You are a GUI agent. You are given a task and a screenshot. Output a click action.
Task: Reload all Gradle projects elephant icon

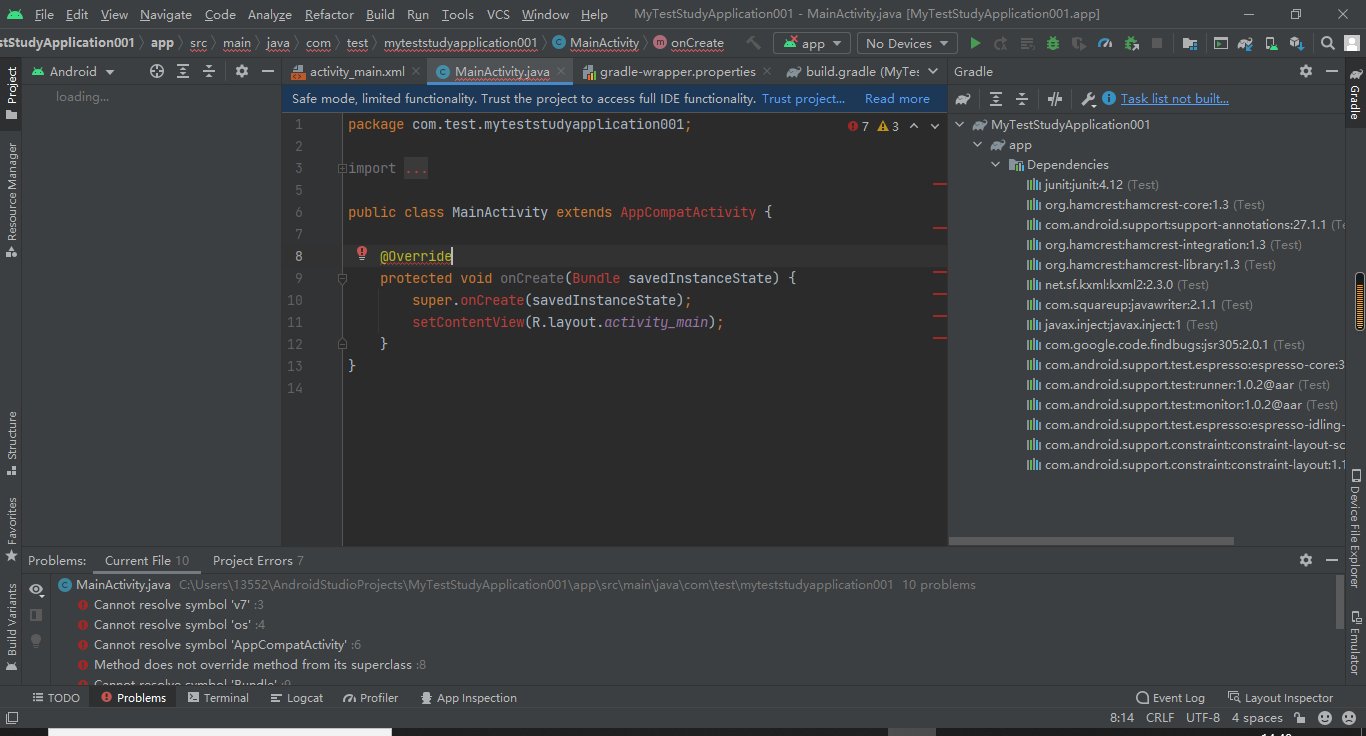[x=963, y=98]
